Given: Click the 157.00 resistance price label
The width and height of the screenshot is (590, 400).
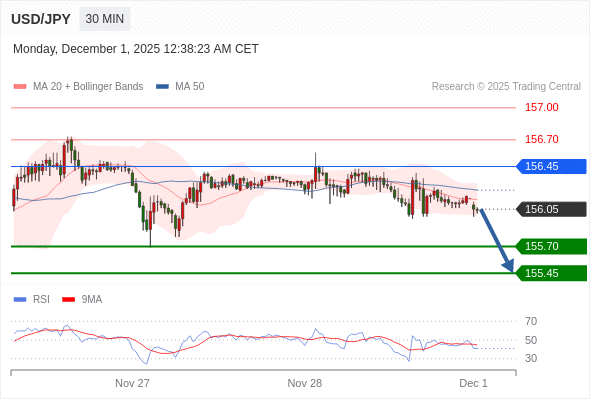Looking at the screenshot, I should [541, 107].
